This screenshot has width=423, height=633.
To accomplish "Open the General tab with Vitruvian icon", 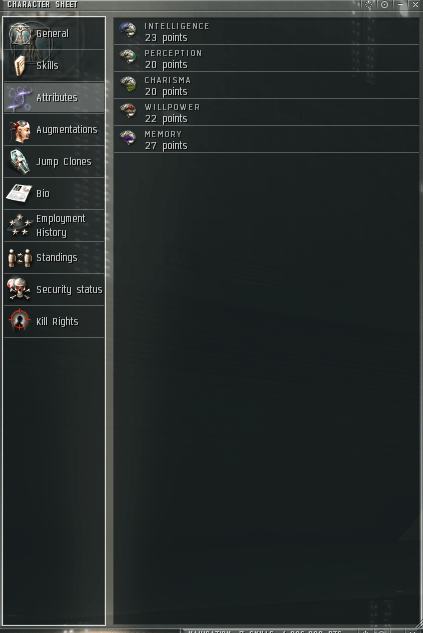I will 20,34.
